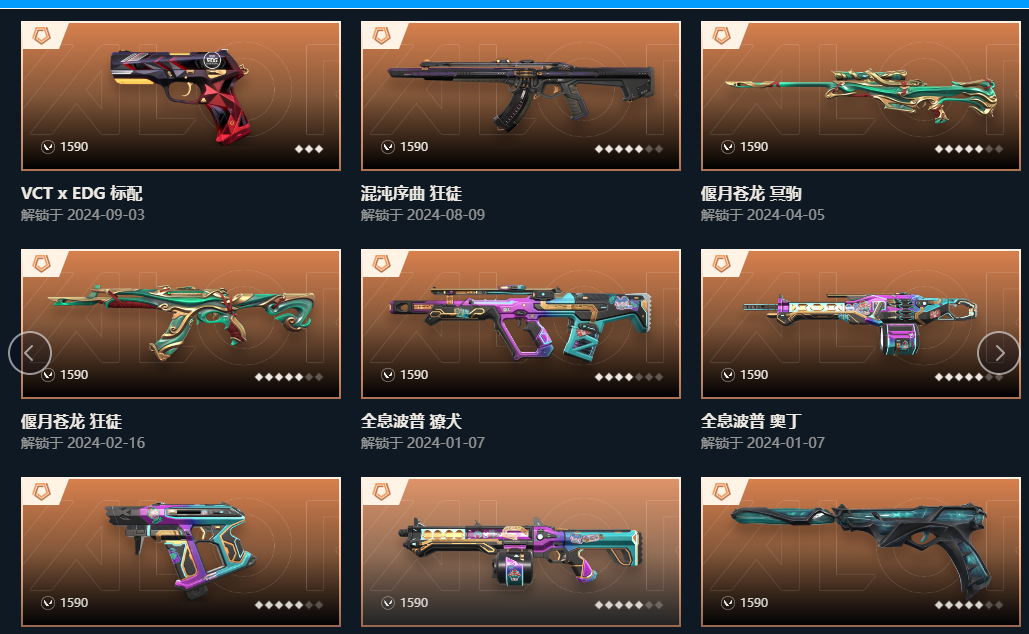Image resolution: width=1029 pixels, height=634 pixels.
Task: Click the tier badge on 偃月苍龙 狂徒 card
Action: 42,263
